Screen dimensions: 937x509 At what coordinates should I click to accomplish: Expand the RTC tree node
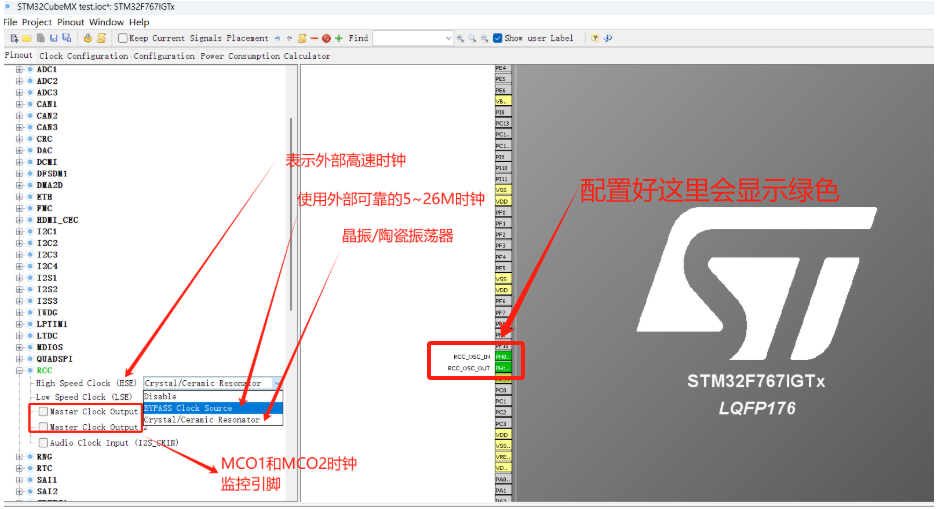coord(20,468)
